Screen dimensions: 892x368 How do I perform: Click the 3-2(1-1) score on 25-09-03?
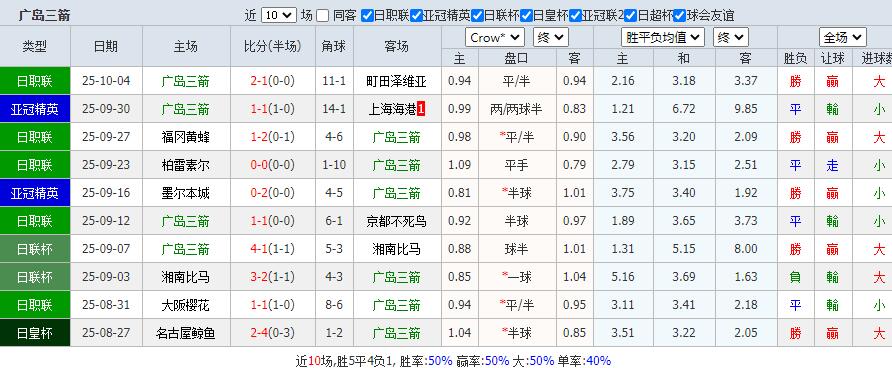click(x=272, y=277)
